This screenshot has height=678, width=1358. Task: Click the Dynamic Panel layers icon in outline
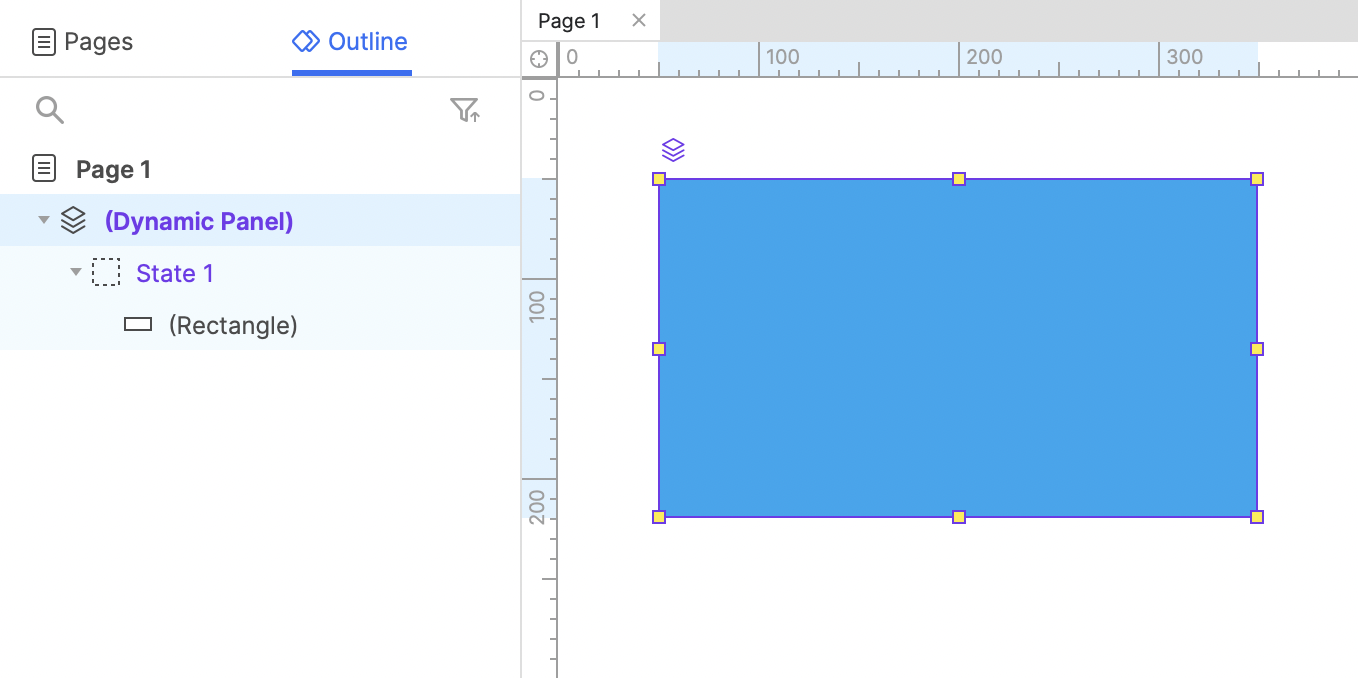click(73, 221)
